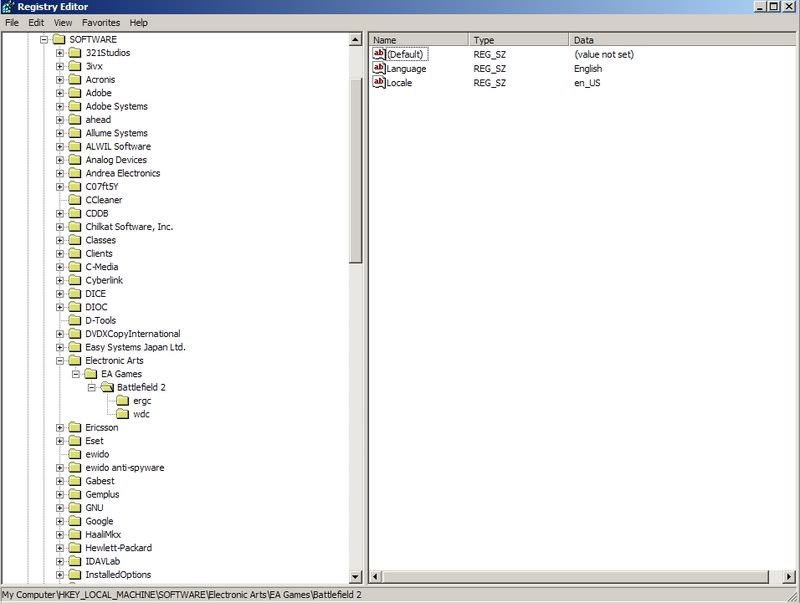This screenshot has width=800, height=603.
Task: Expand the DICE key
Action: pyautogui.click(x=60, y=294)
